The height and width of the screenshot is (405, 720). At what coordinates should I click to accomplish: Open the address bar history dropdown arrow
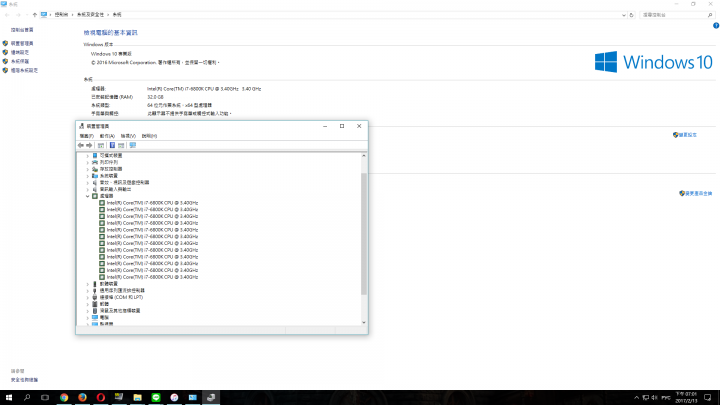624,15
